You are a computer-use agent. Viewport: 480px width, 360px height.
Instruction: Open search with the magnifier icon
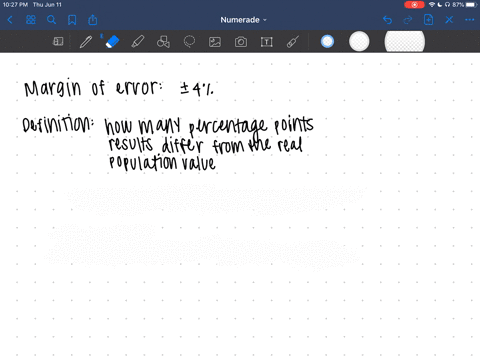51,20
